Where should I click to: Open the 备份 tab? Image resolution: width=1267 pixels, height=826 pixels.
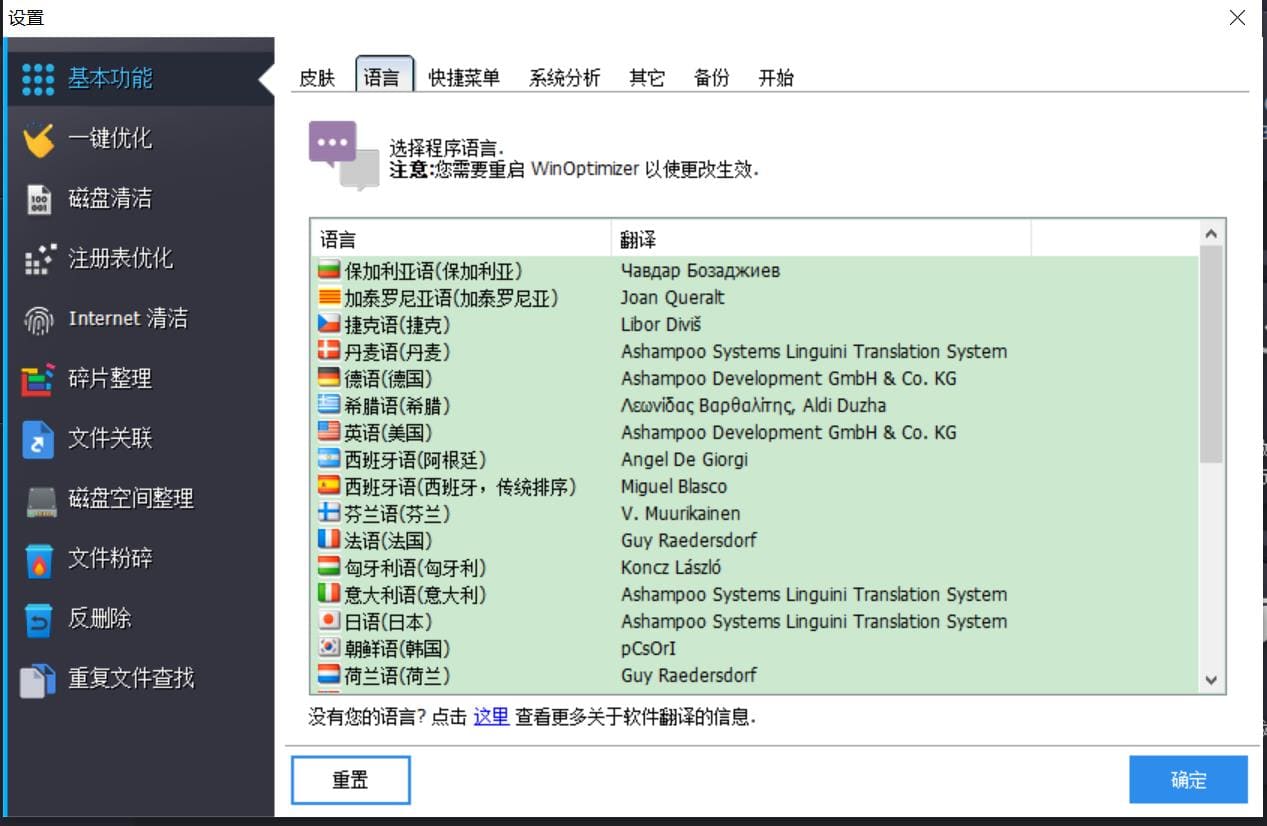point(711,78)
